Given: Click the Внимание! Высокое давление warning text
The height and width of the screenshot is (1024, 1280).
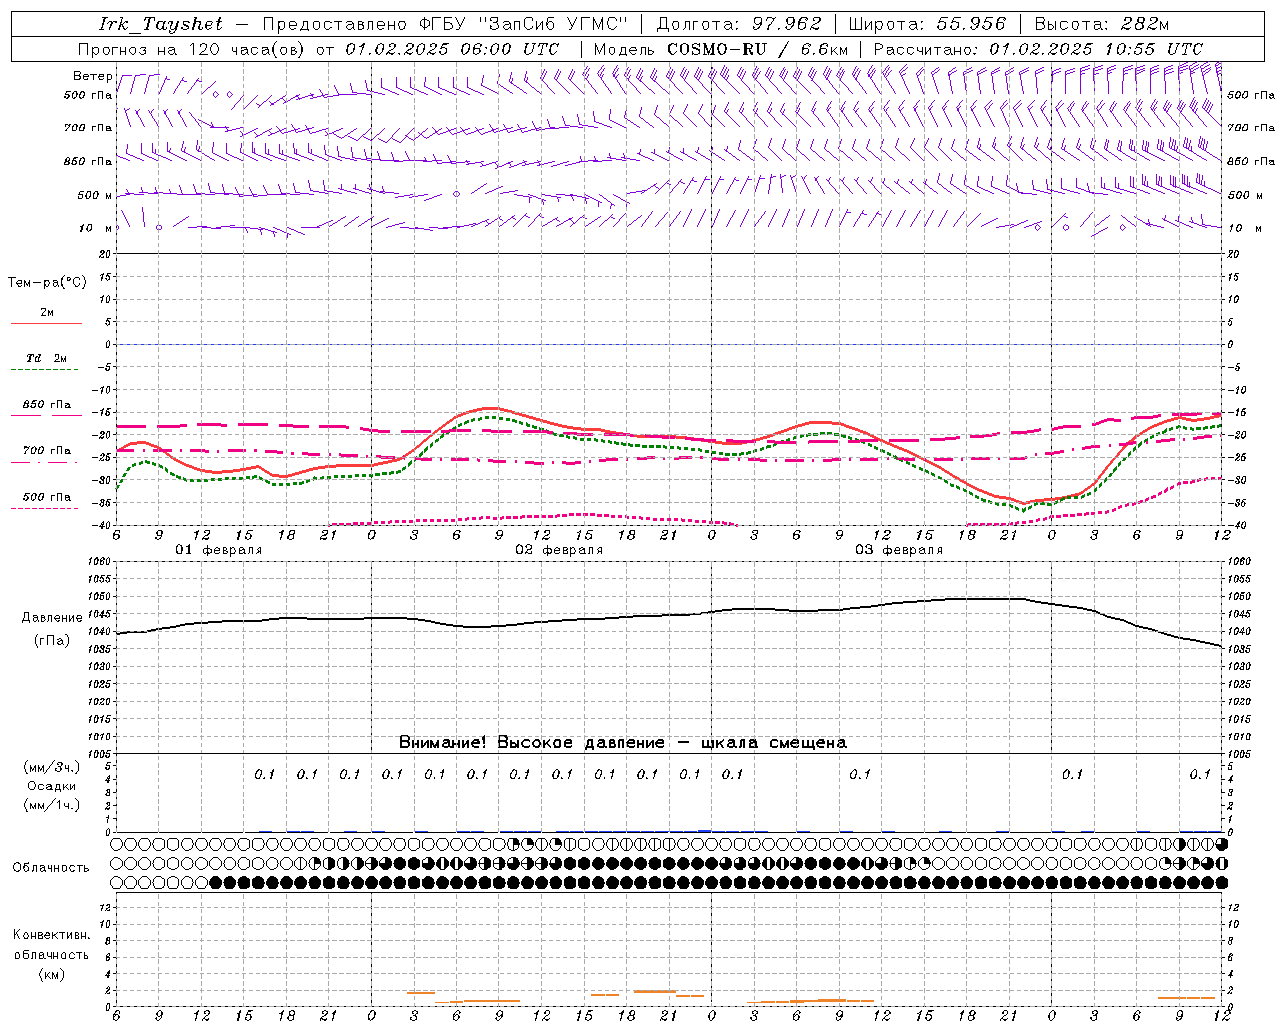Looking at the screenshot, I should pos(623,742).
